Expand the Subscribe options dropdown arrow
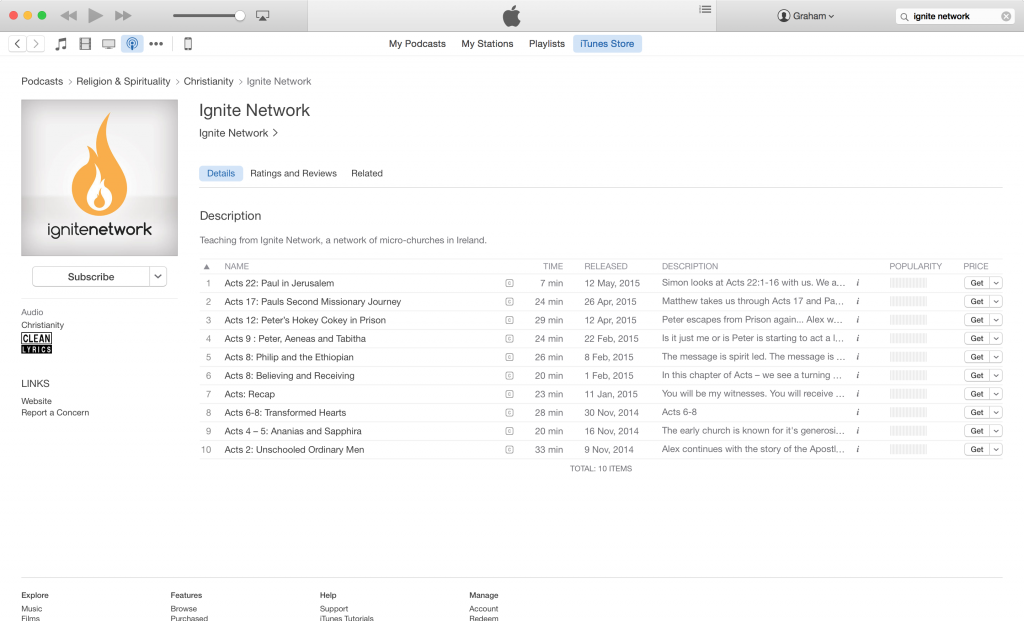 coord(158,277)
